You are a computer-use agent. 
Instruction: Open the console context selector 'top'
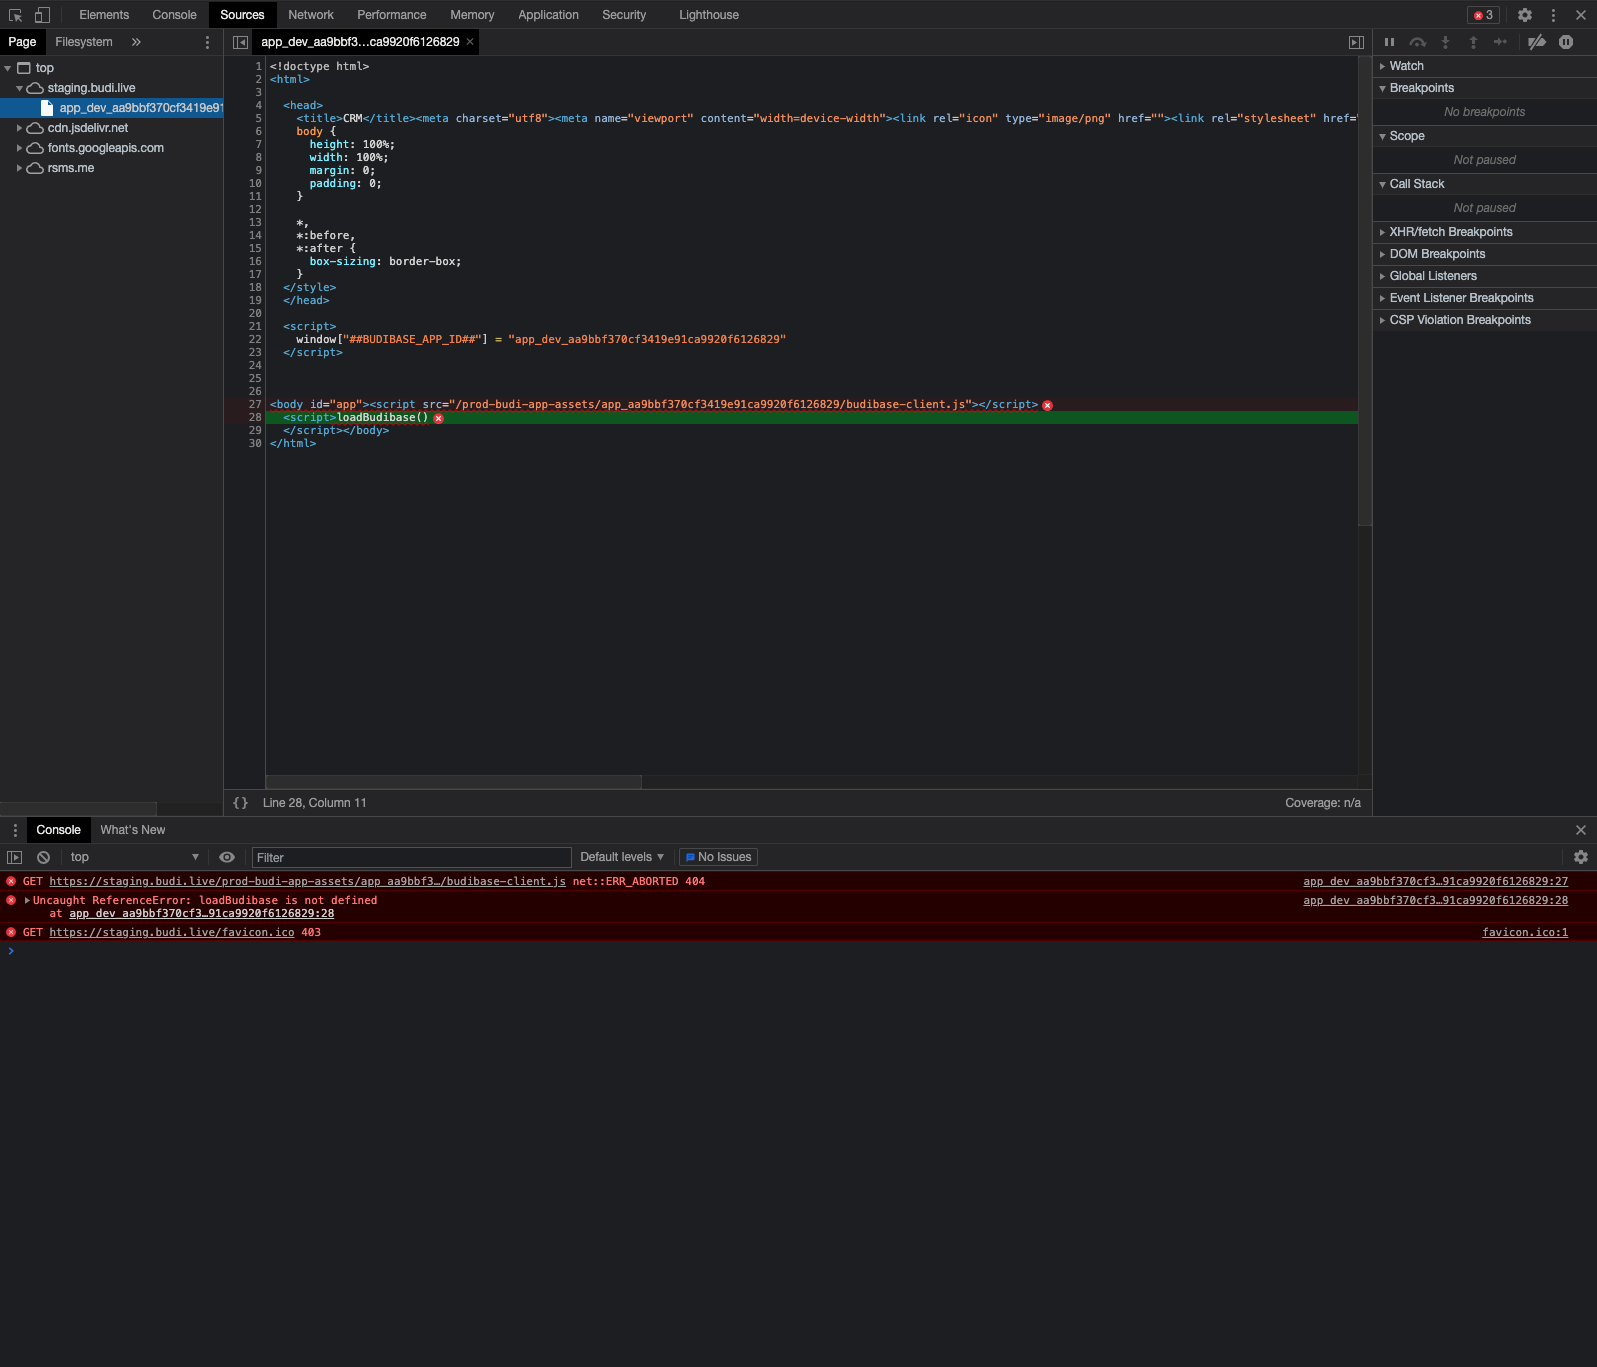pos(134,857)
